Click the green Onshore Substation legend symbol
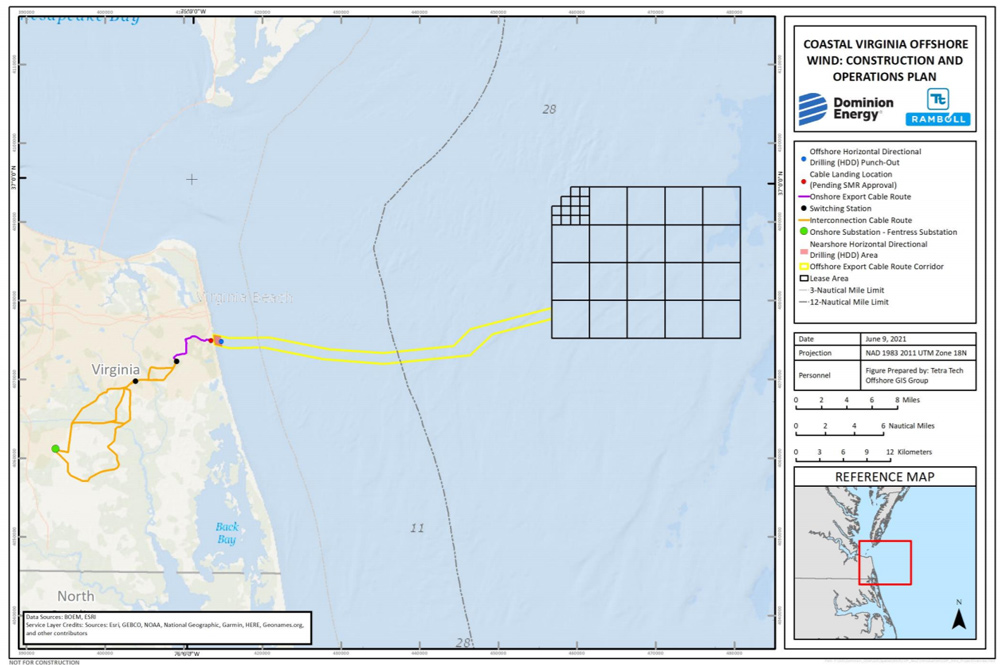This screenshot has height=665, width=1000. pyautogui.click(x=803, y=232)
